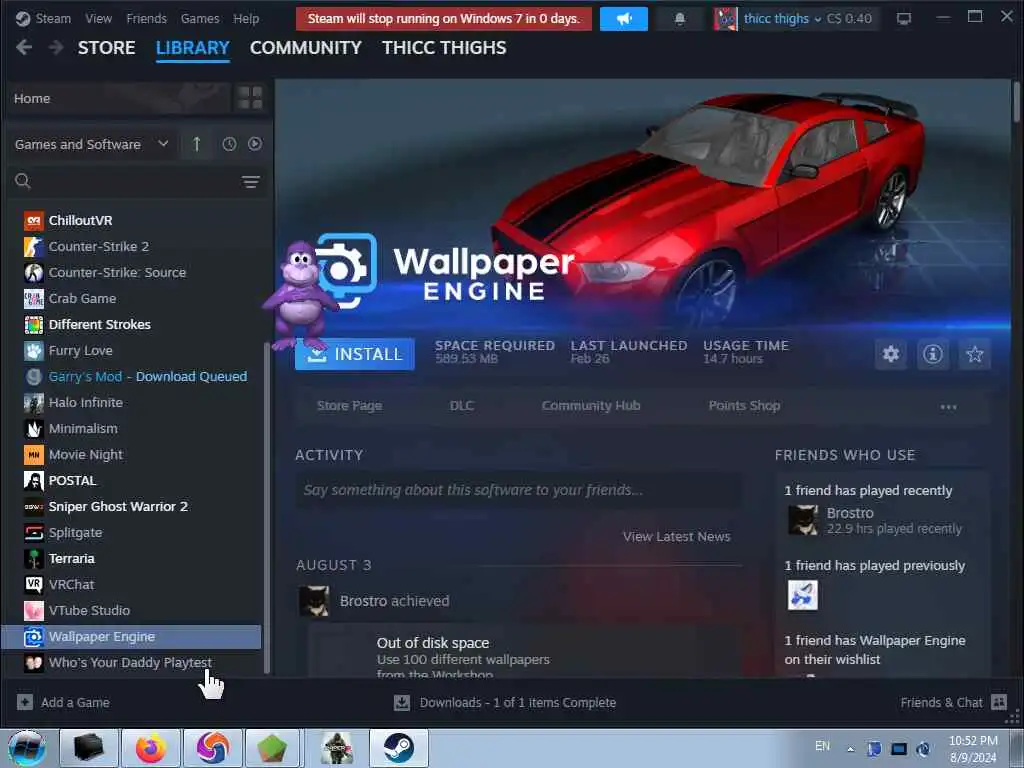1024x768 pixels.
Task: Switch to the COMMUNITY tab
Action: (306, 48)
